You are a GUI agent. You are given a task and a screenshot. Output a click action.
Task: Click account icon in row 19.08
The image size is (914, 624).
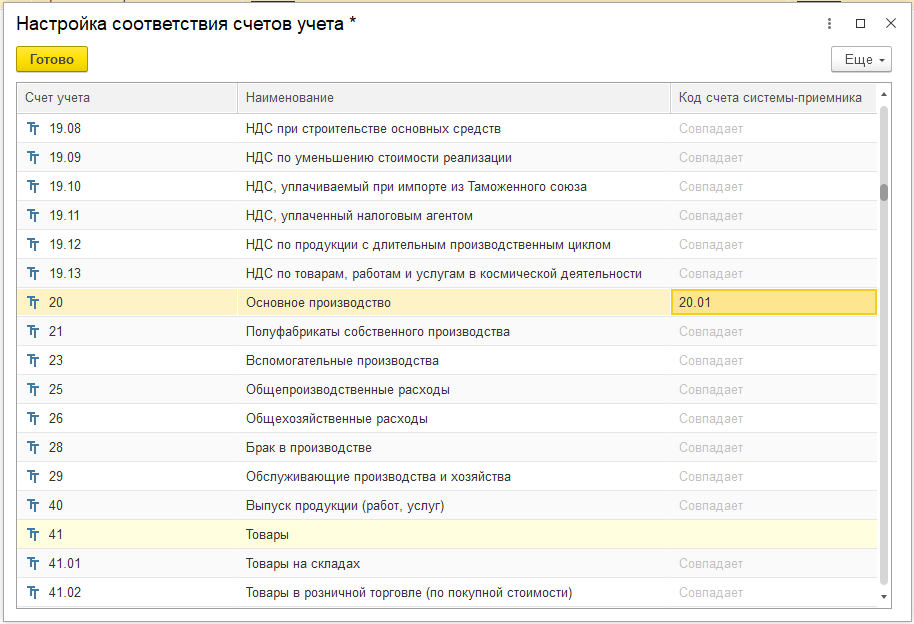coord(33,128)
